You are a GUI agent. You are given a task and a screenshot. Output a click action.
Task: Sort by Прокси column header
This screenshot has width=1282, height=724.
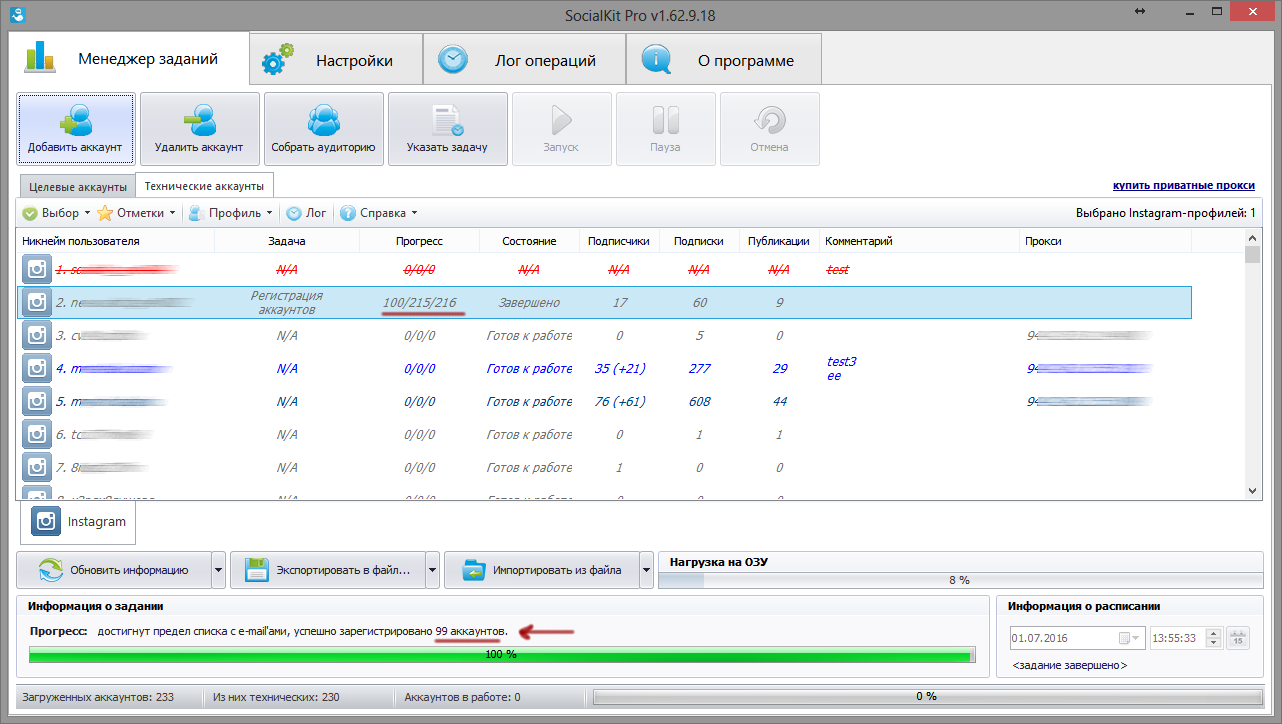coord(1106,241)
